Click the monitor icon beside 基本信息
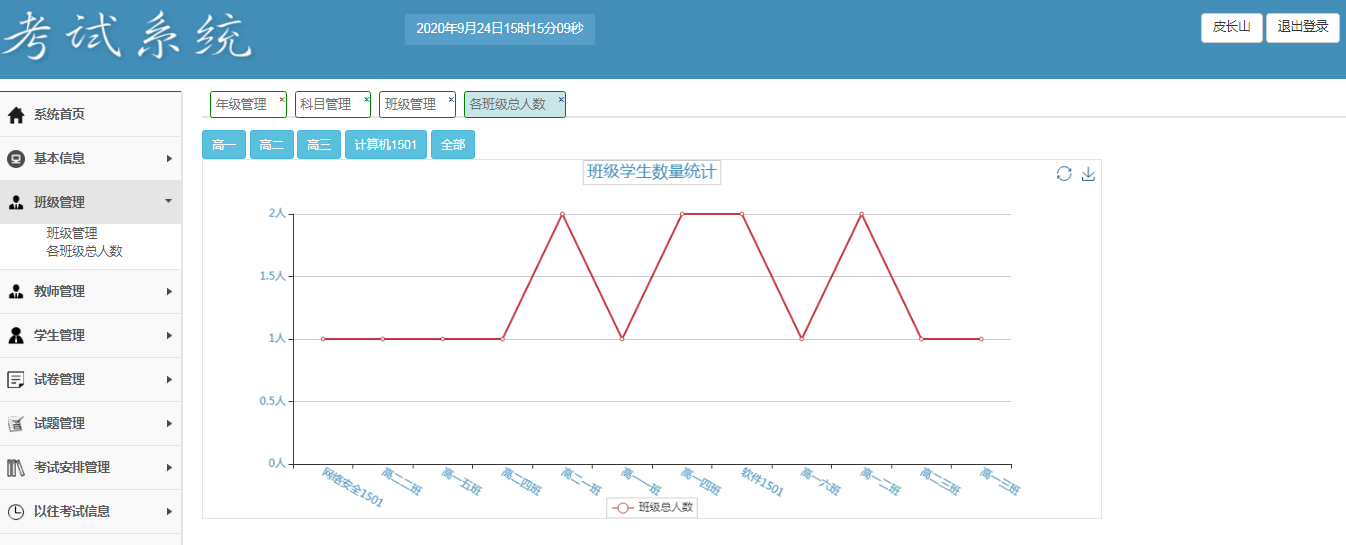 (x=16, y=159)
